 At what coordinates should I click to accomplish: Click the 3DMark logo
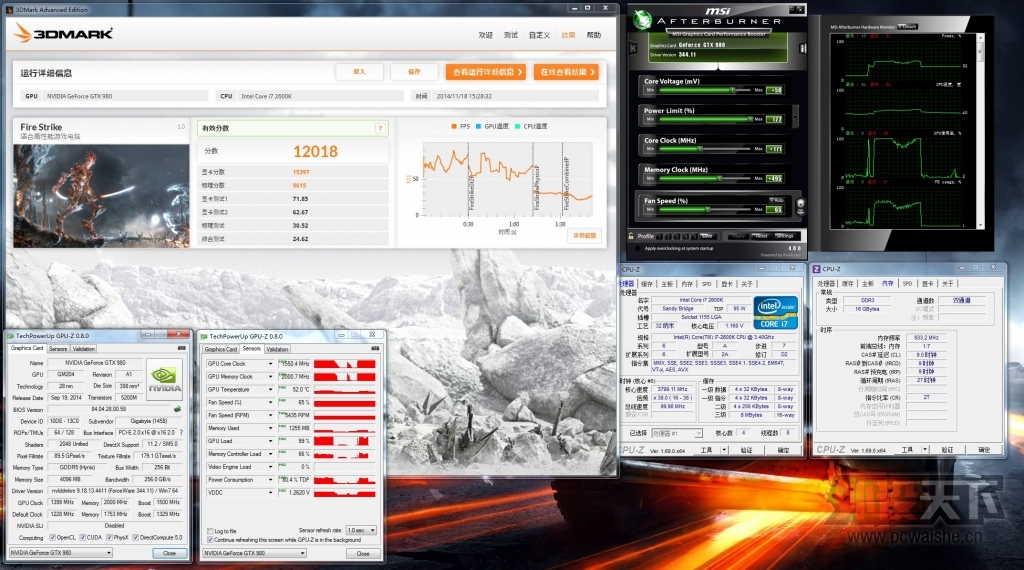coord(64,33)
